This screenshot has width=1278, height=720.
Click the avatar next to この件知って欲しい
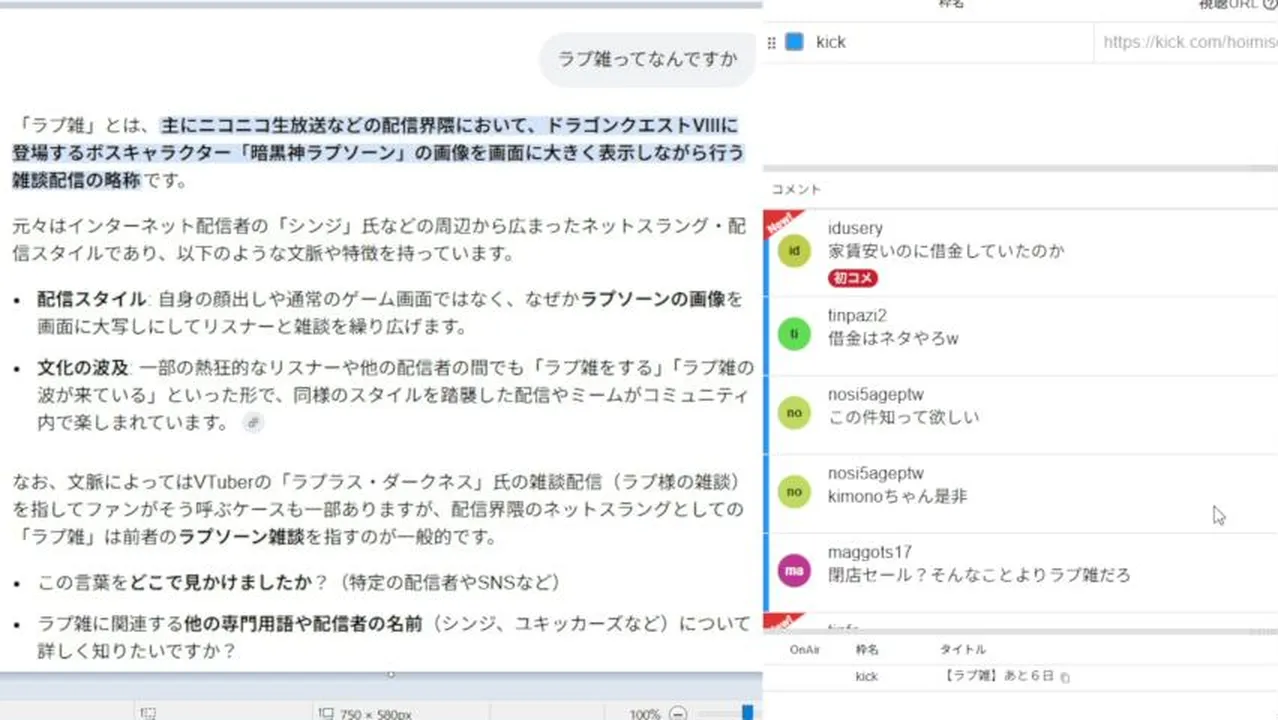point(794,413)
